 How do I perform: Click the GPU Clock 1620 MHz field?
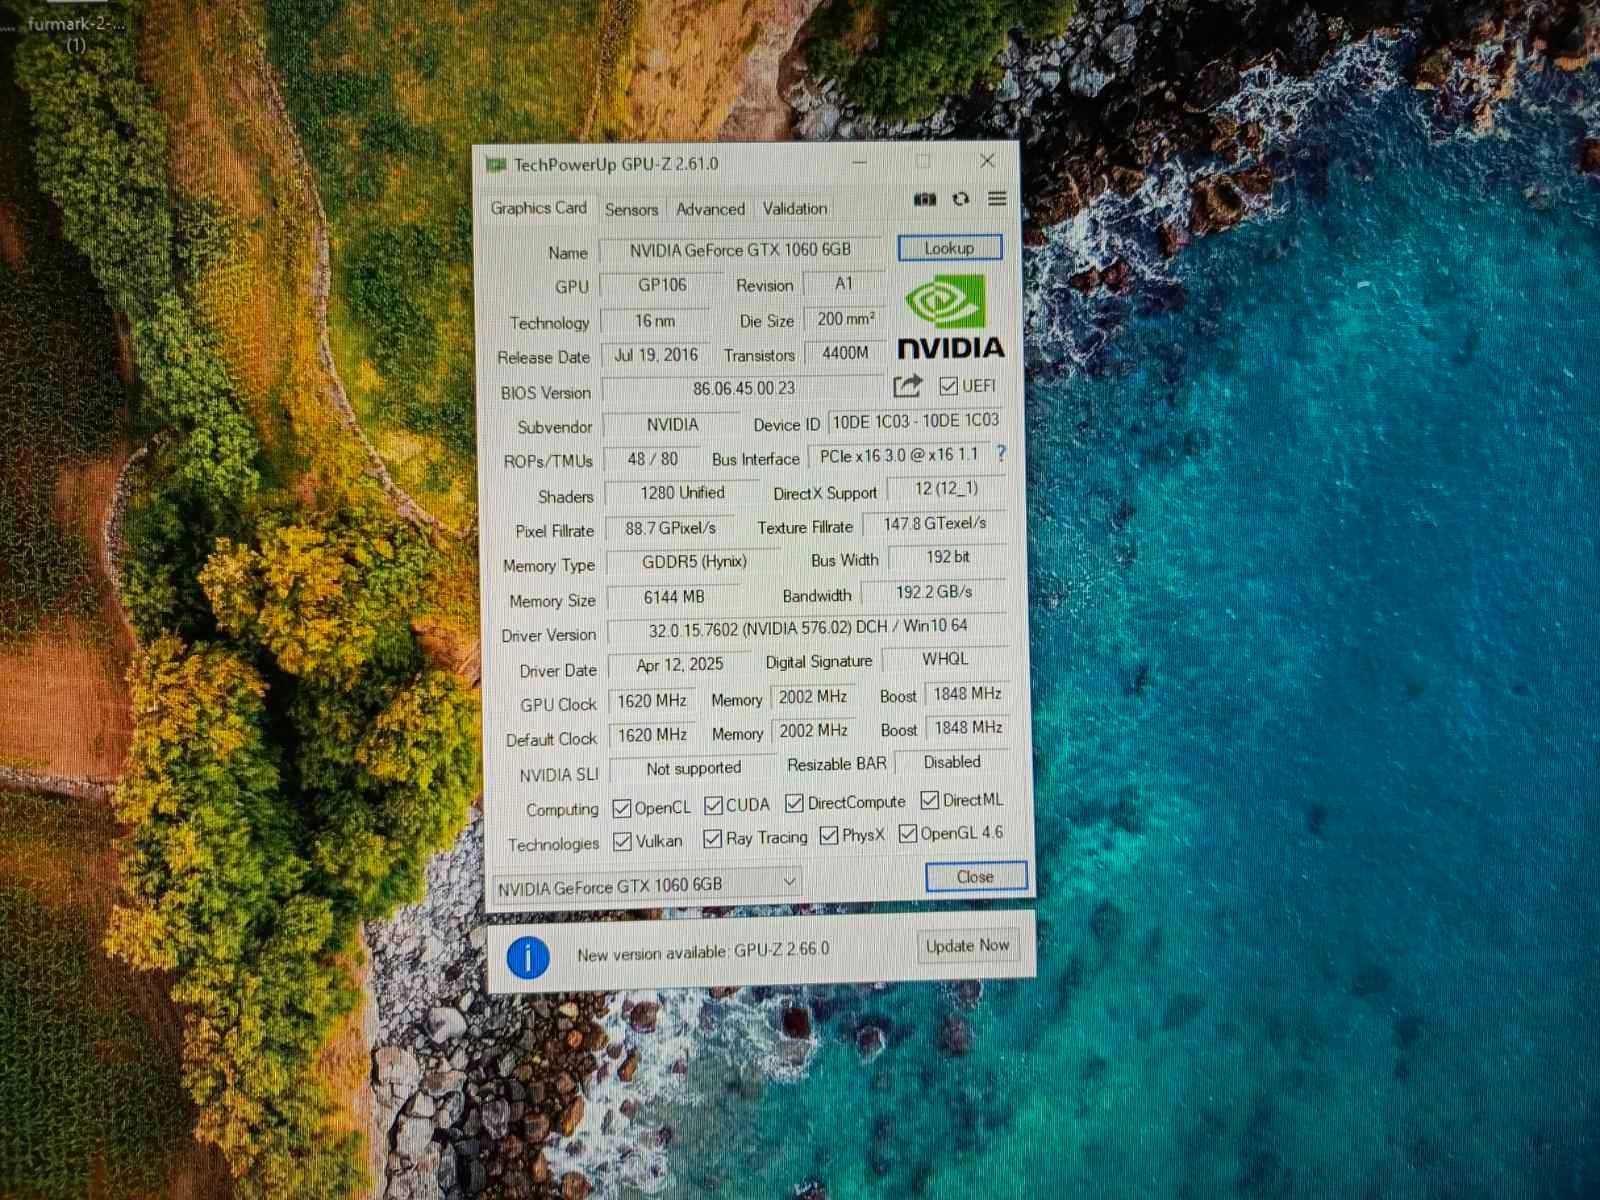(652, 701)
